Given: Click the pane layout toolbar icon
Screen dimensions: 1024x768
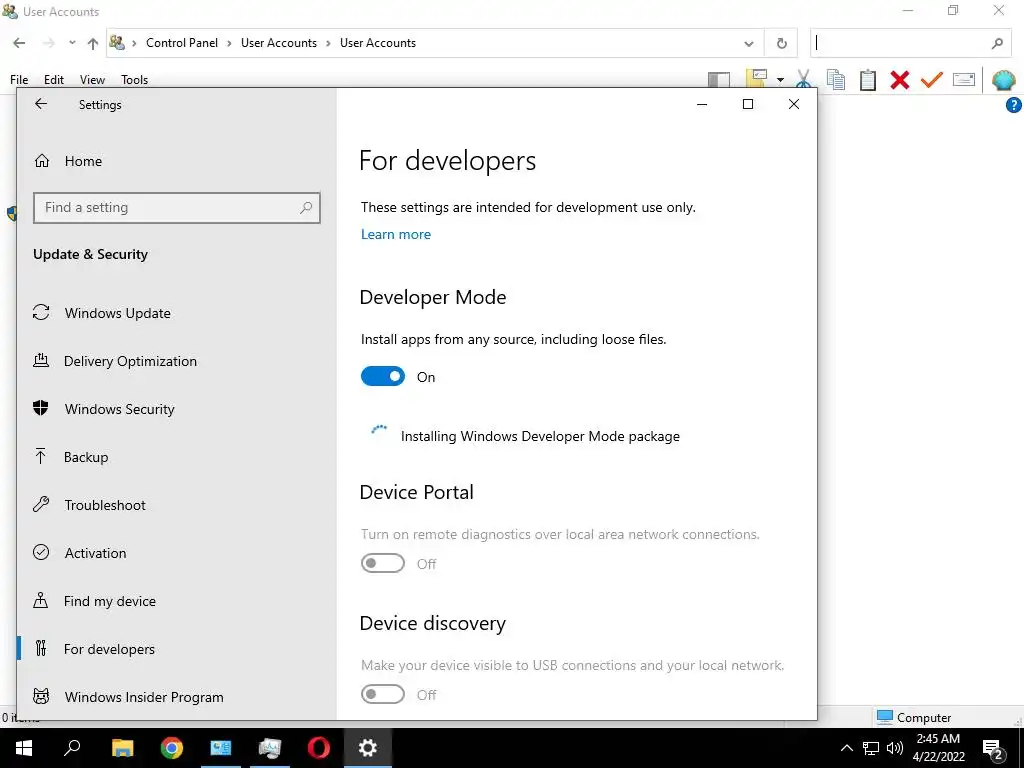Looking at the screenshot, I should [719, 80].
